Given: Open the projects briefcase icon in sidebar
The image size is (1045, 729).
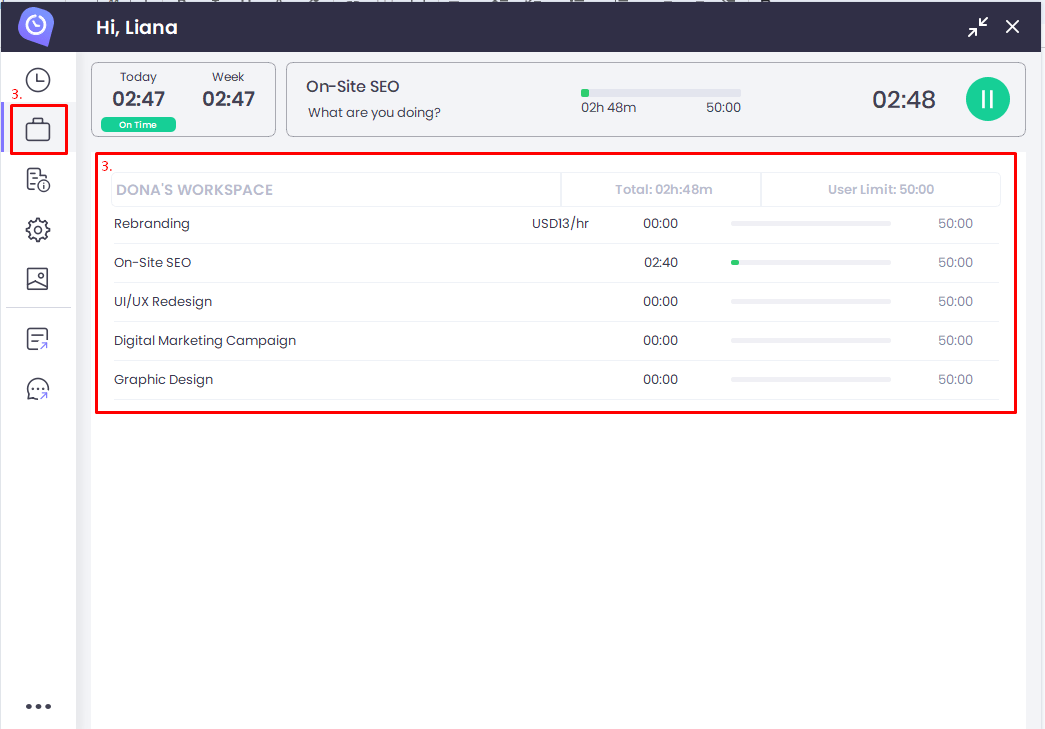Looking at the screenshot, I should click(x=38, y=129).
